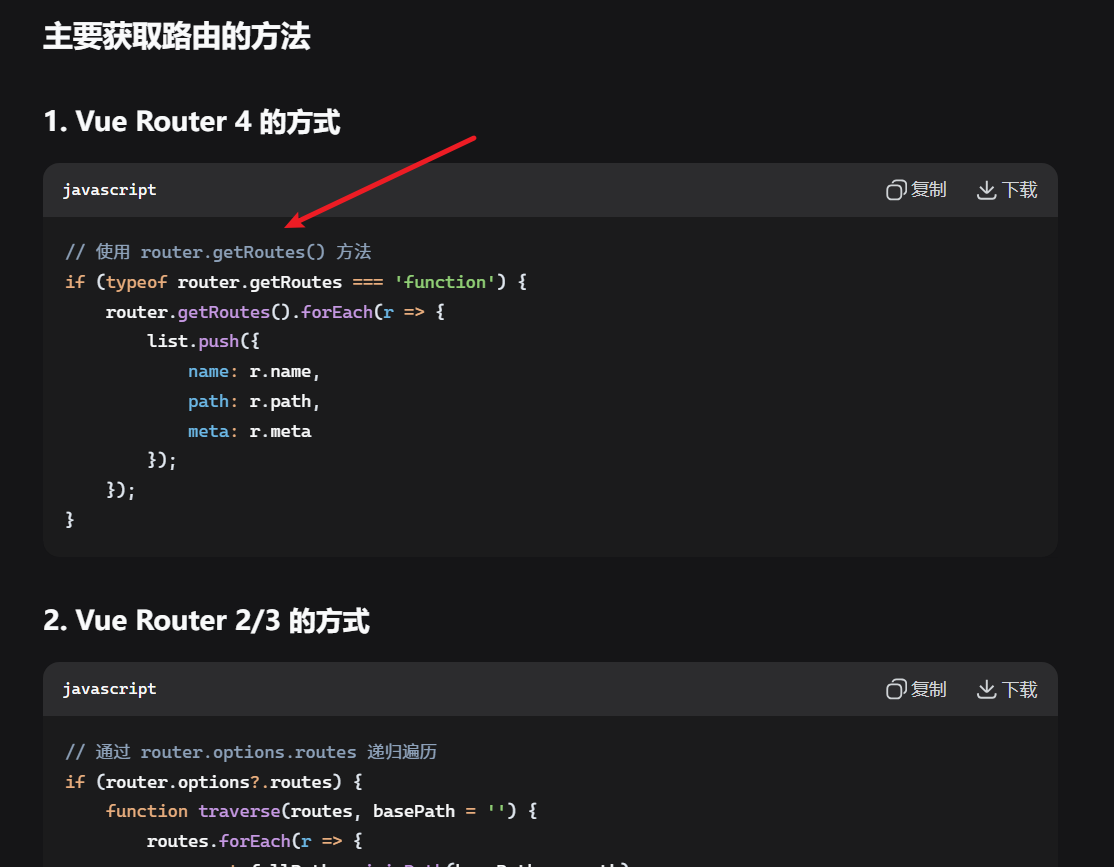
Task: Click the comment line 使用 router.getRoutes() 方法
Action: [218, 252]
